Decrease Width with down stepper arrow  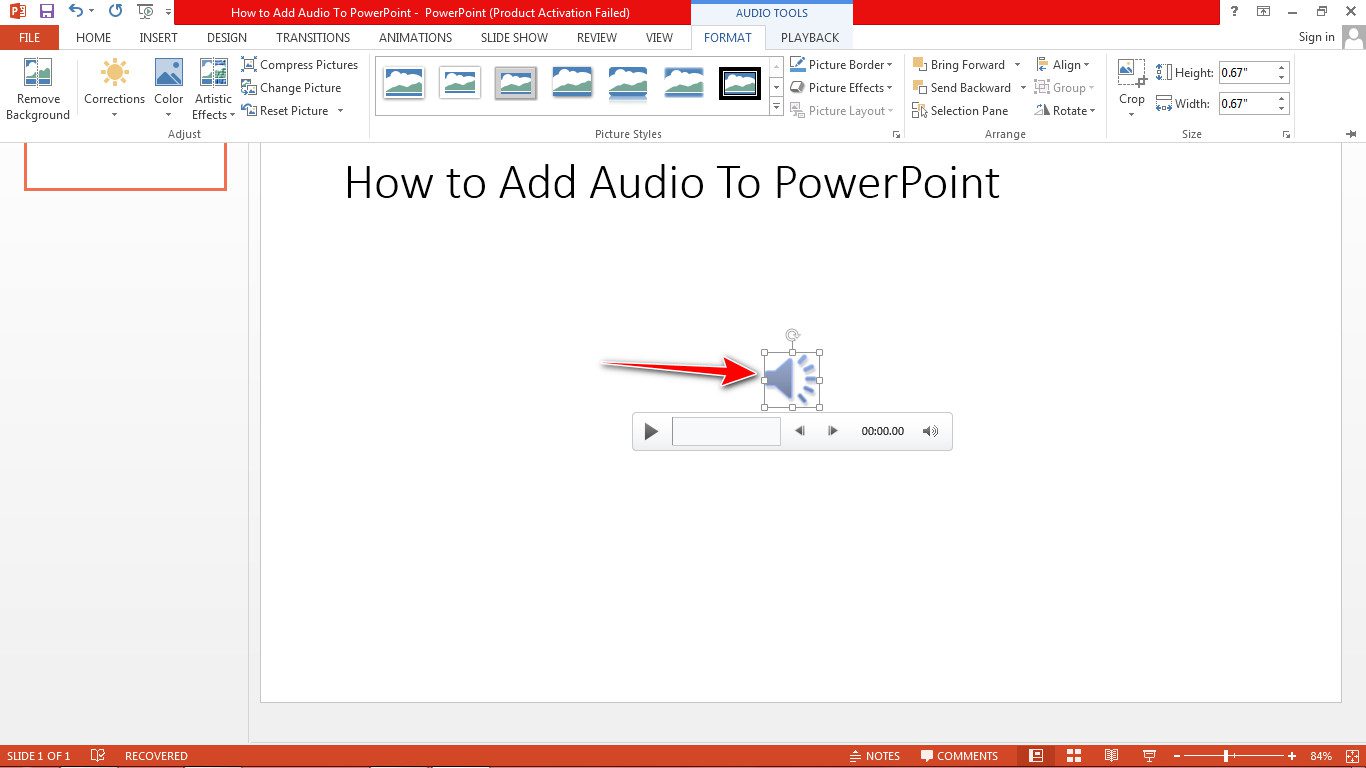tap(1281, 109)
